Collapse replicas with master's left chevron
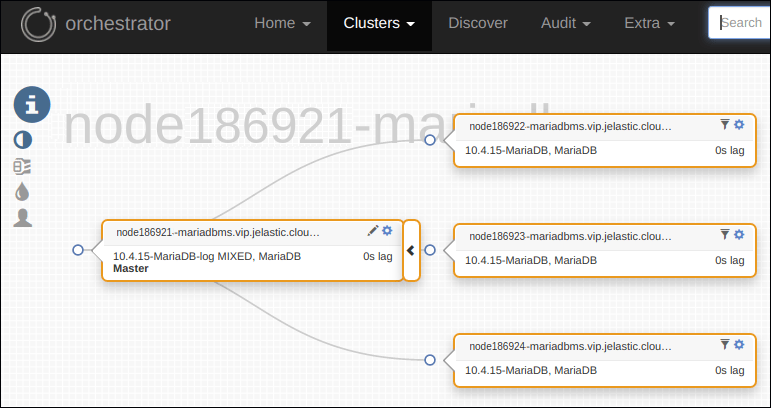The width and height of the screenshot is (771, 408). click(x=411, y=250)
